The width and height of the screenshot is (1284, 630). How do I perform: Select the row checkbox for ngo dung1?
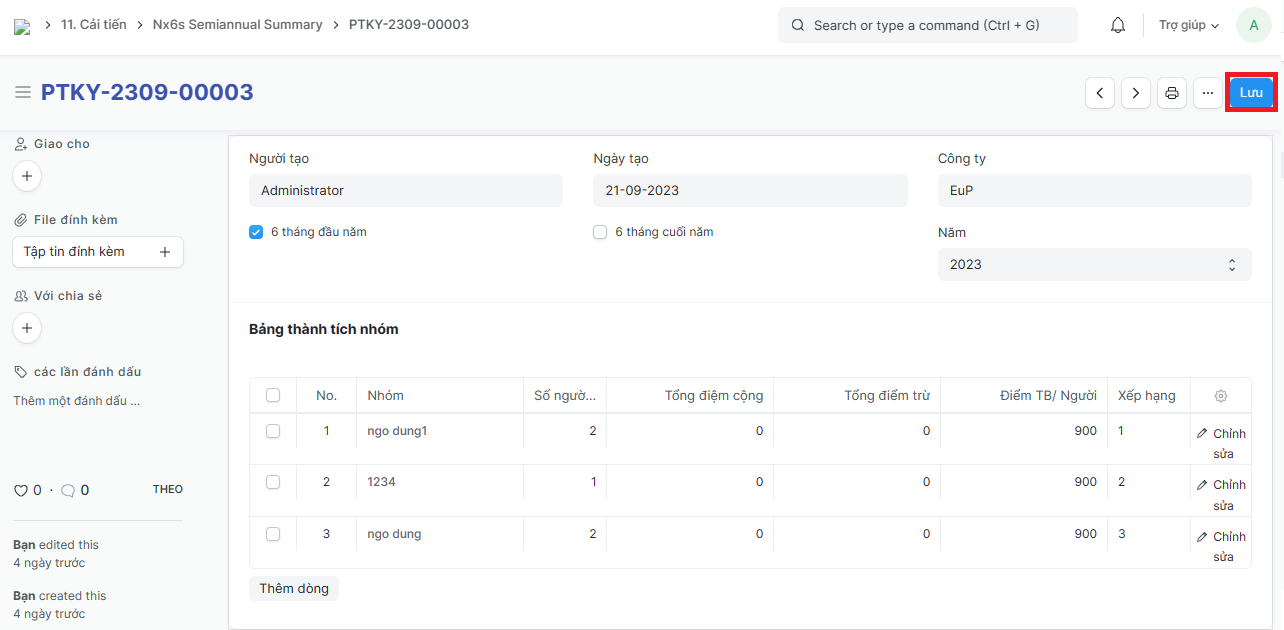click(273, 431)
